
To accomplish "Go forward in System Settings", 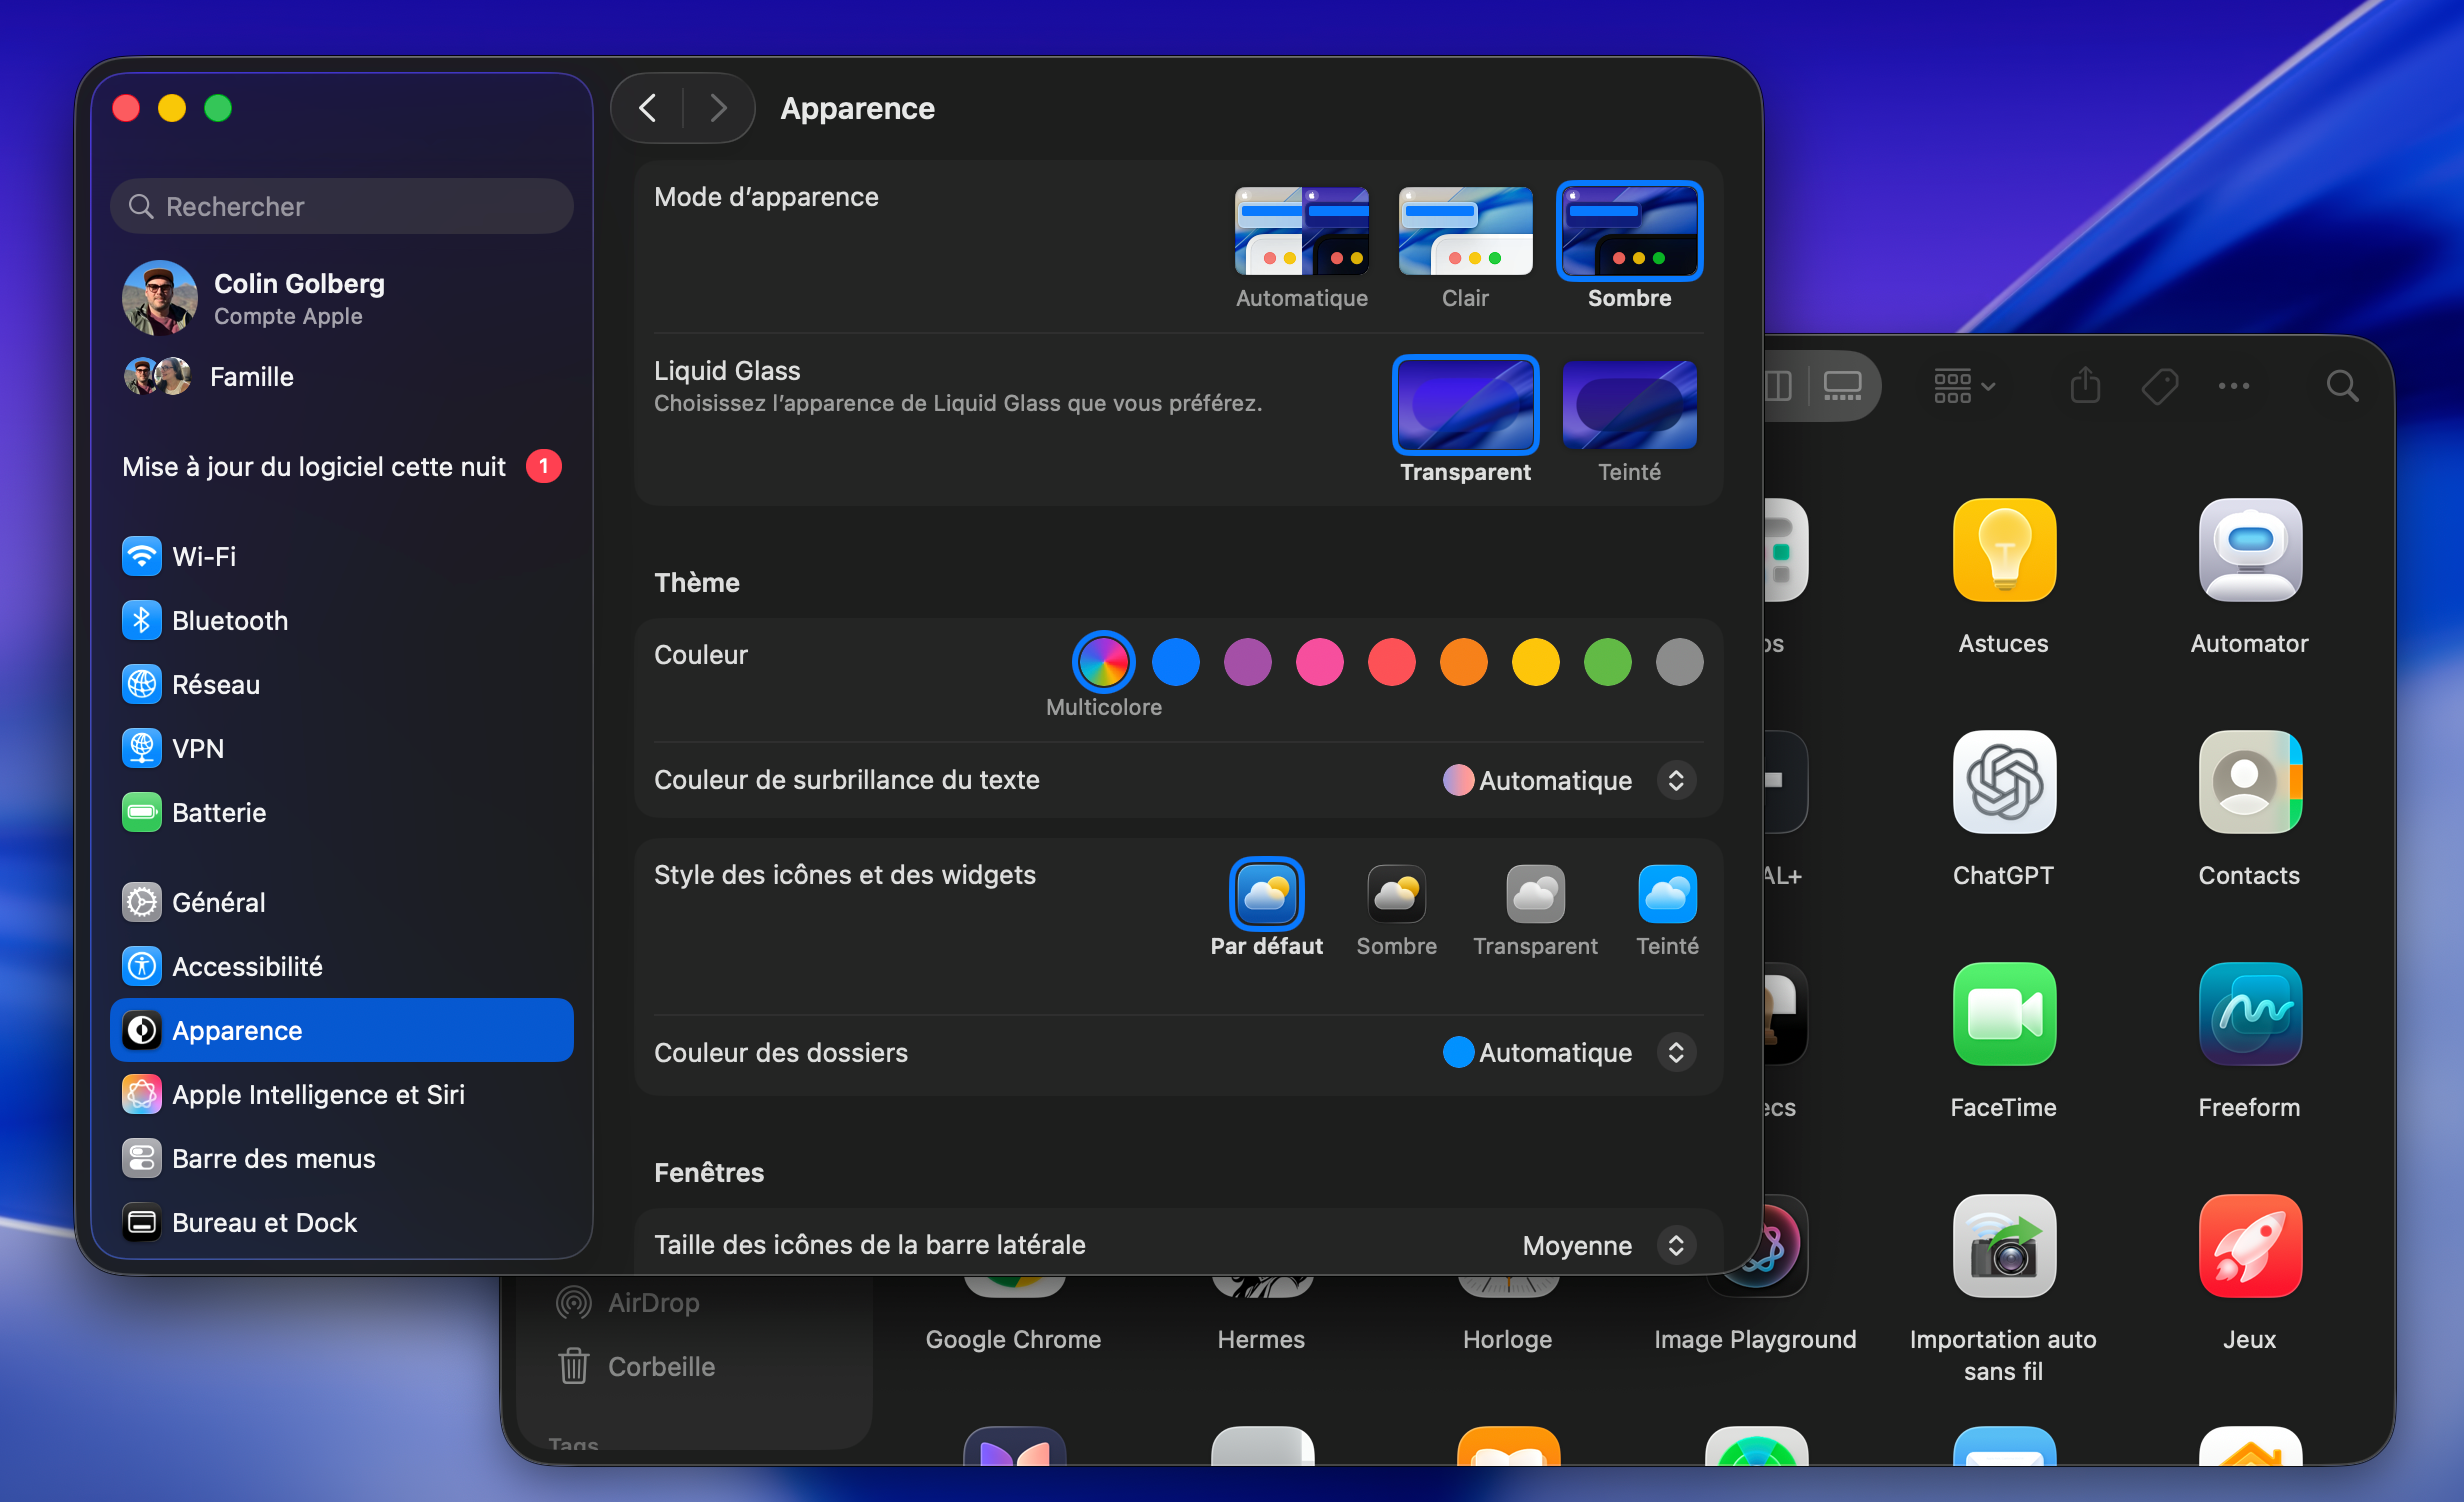I will tap(717, 108).
